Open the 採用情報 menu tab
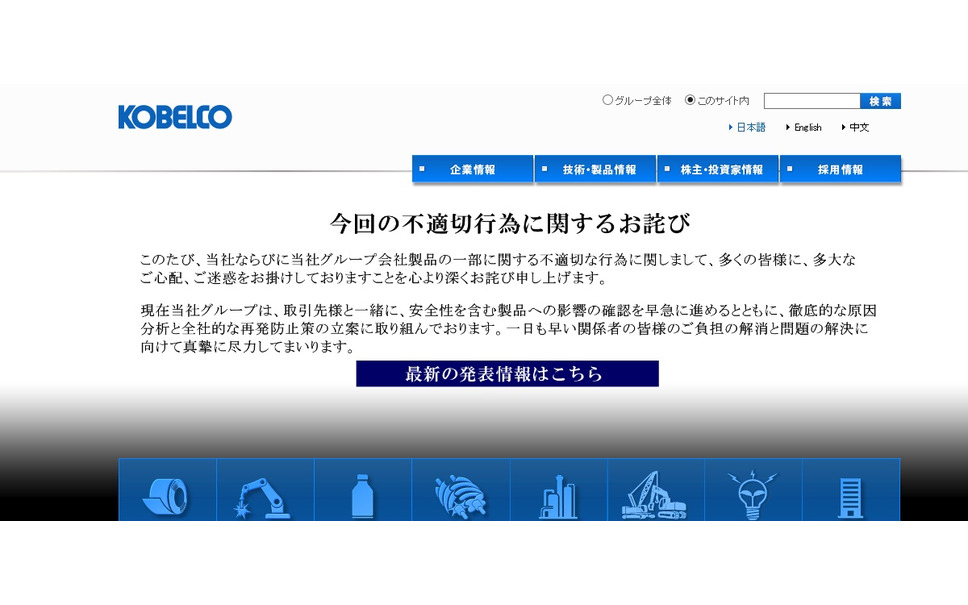 (x=840, y=170)
